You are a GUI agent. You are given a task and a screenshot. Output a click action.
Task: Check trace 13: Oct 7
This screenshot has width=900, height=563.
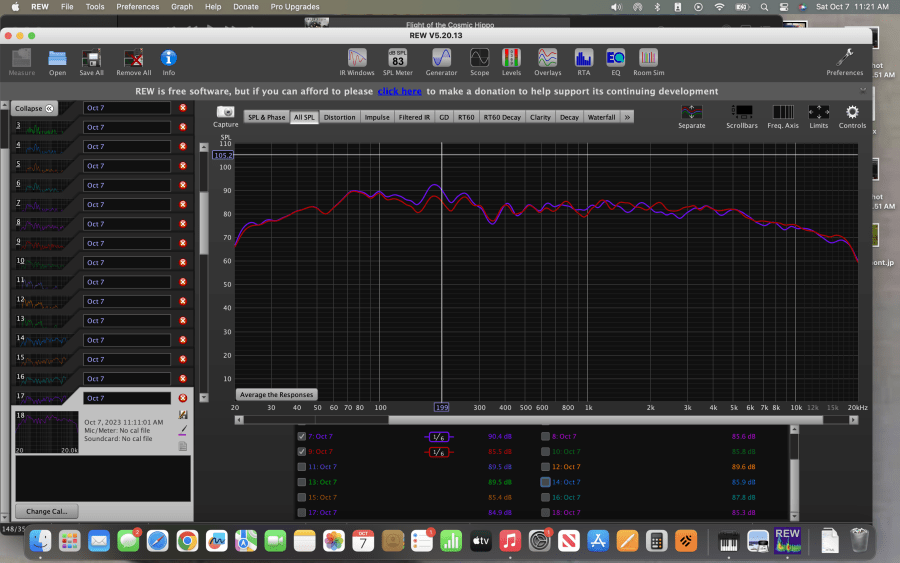[x=301, y=482]
